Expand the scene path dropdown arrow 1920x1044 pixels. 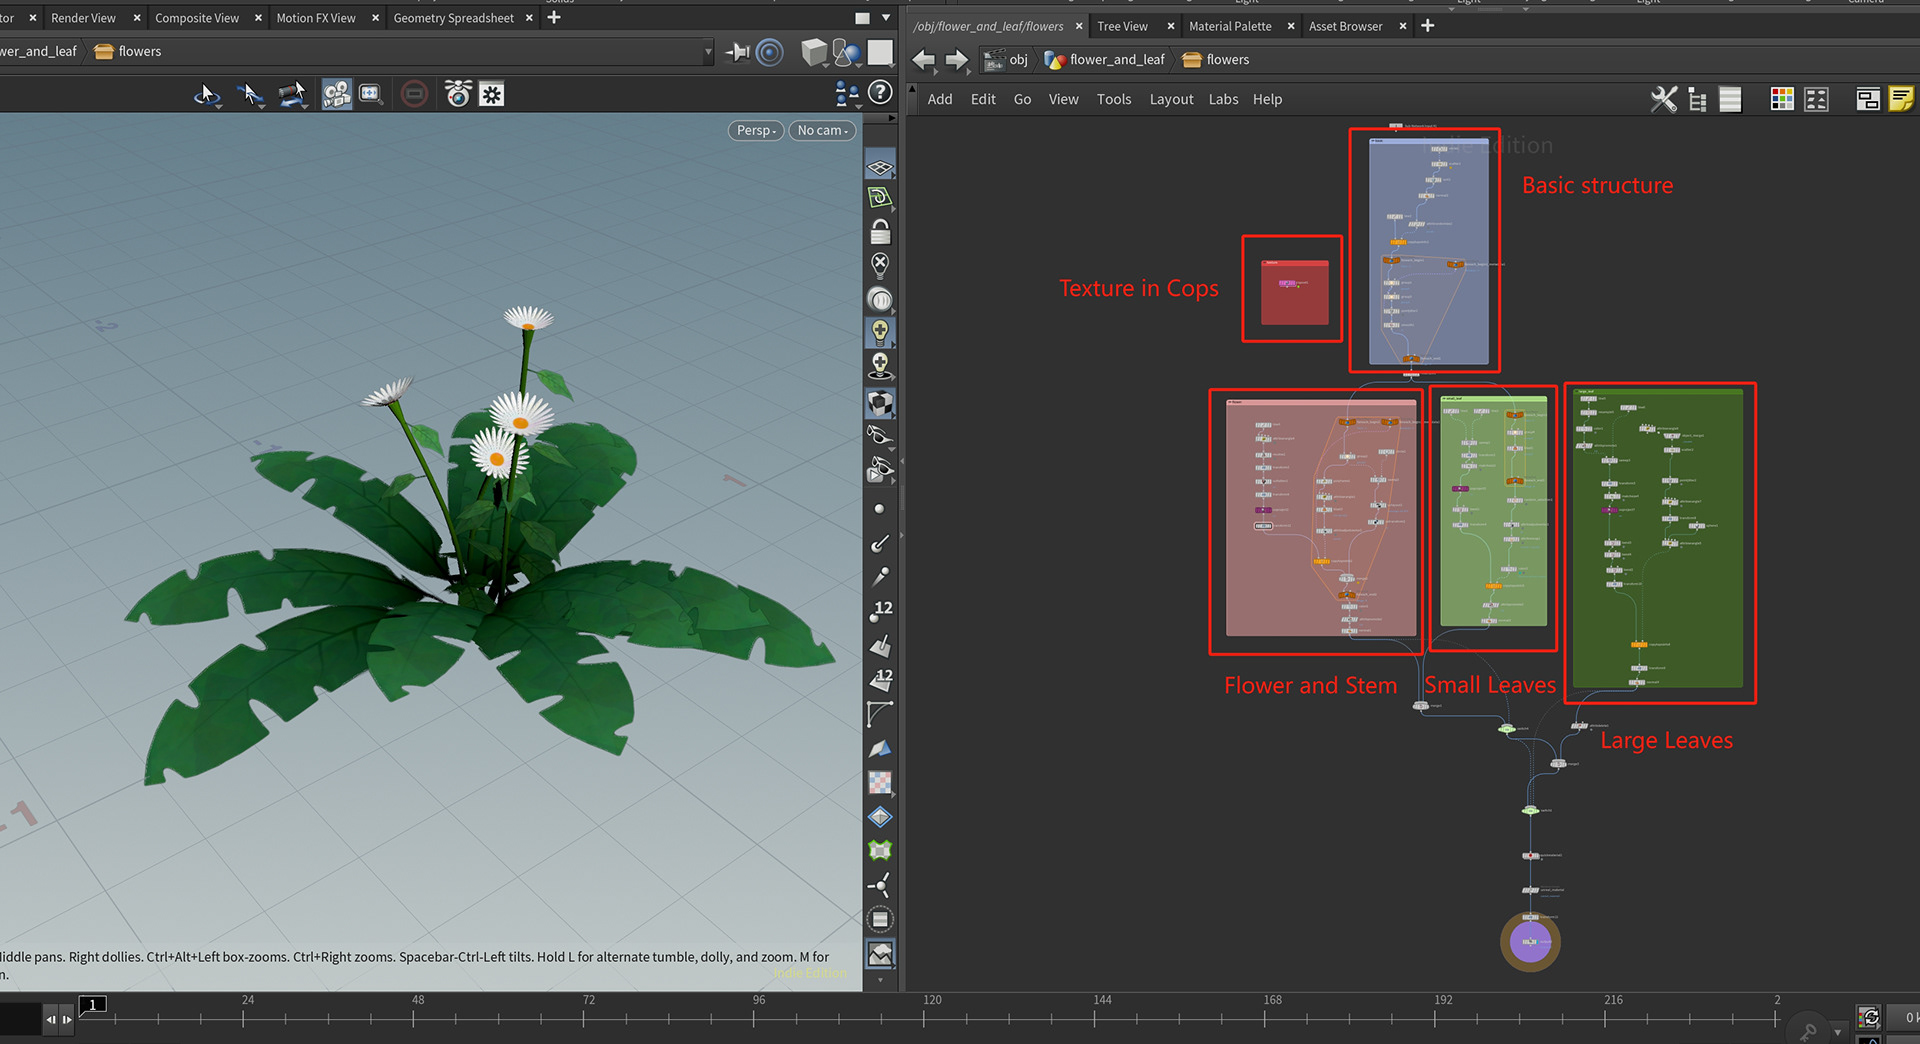coord(708,52)
